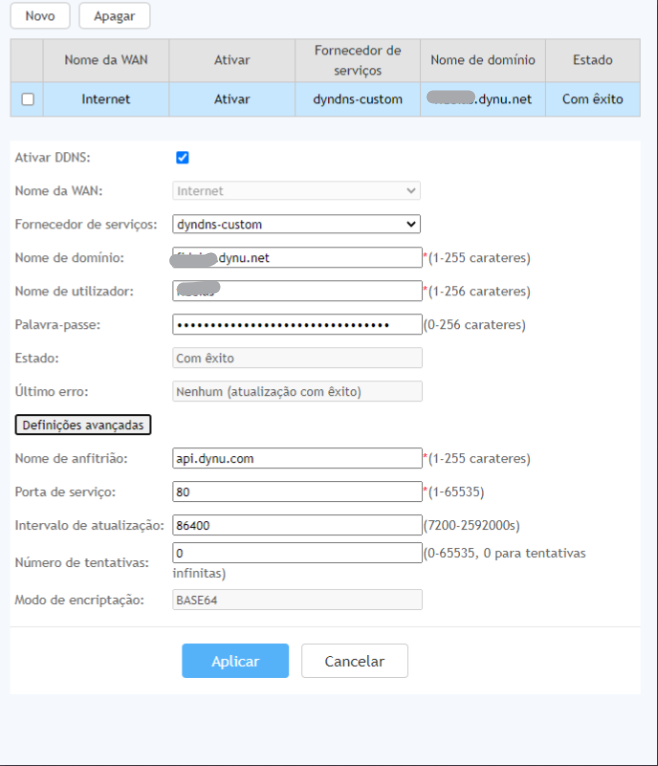Screen dimensions: 658x766
Task: Click the Nome de anfitrião field
Action: (x=296, y=459)
